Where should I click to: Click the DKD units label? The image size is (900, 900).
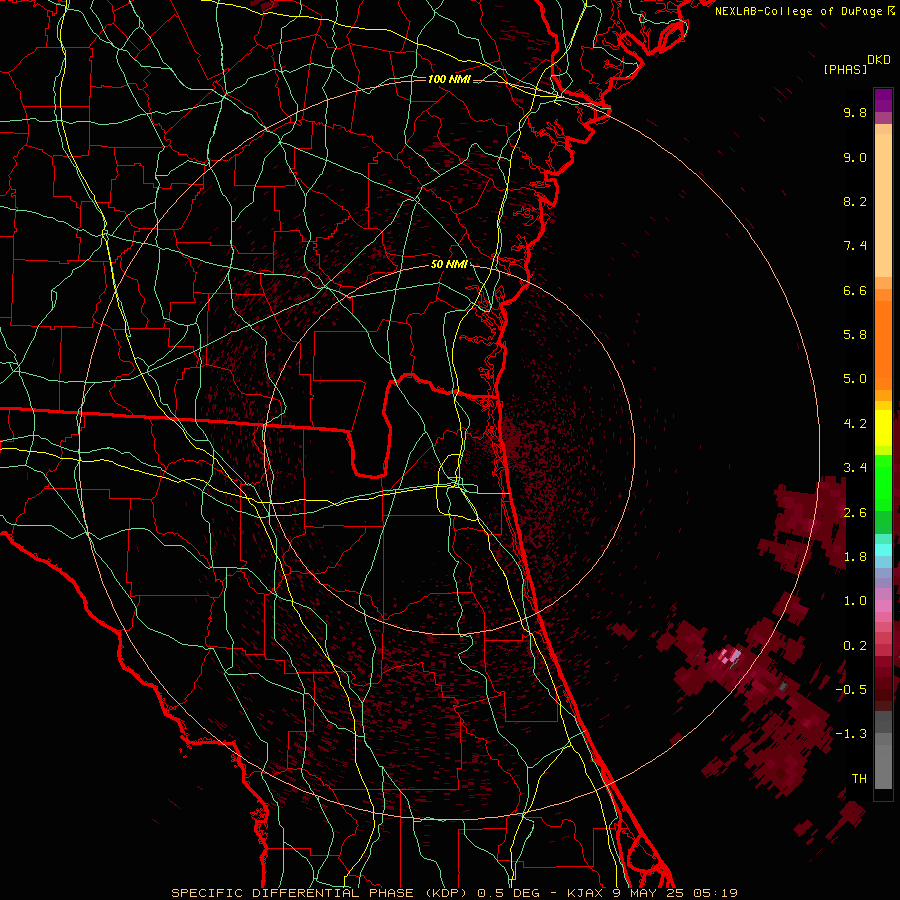click(879, 60)
